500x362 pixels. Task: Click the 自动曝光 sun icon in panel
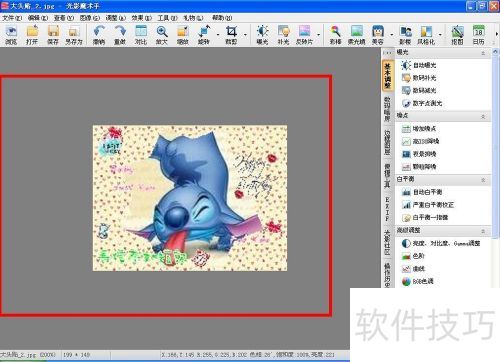tap(406, 65)
